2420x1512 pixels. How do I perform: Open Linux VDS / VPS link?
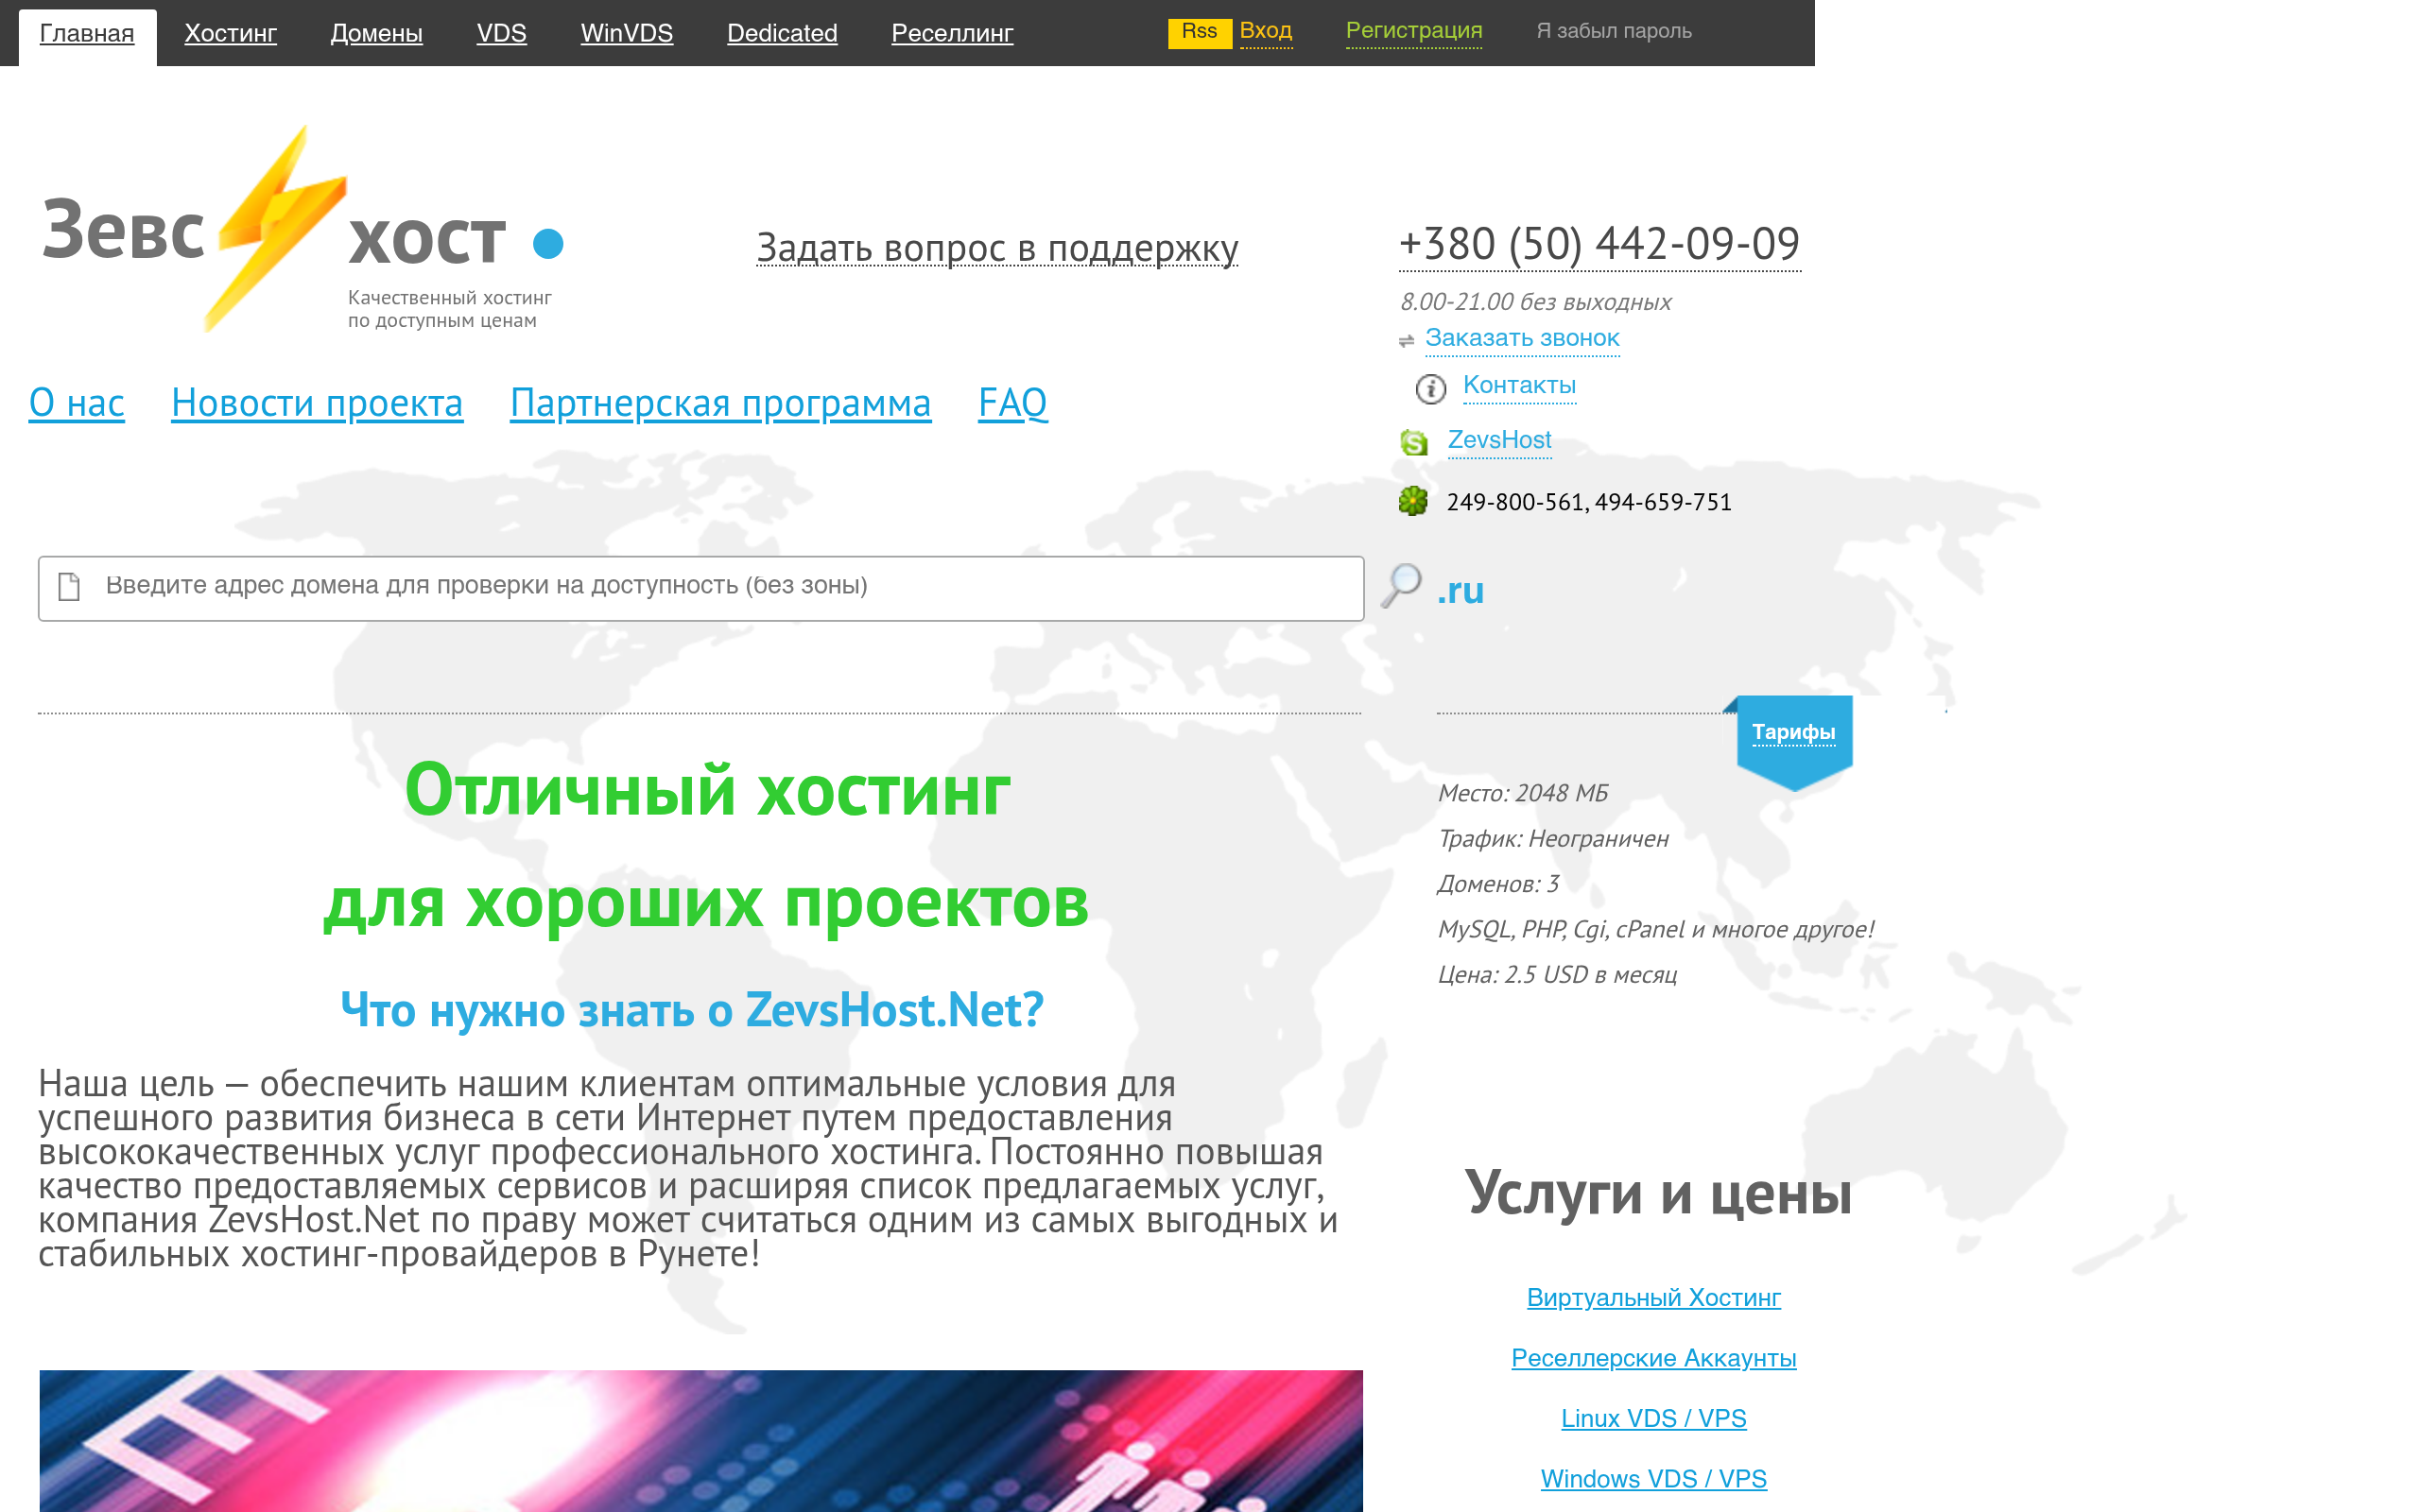click(x=1653, y=1419)
